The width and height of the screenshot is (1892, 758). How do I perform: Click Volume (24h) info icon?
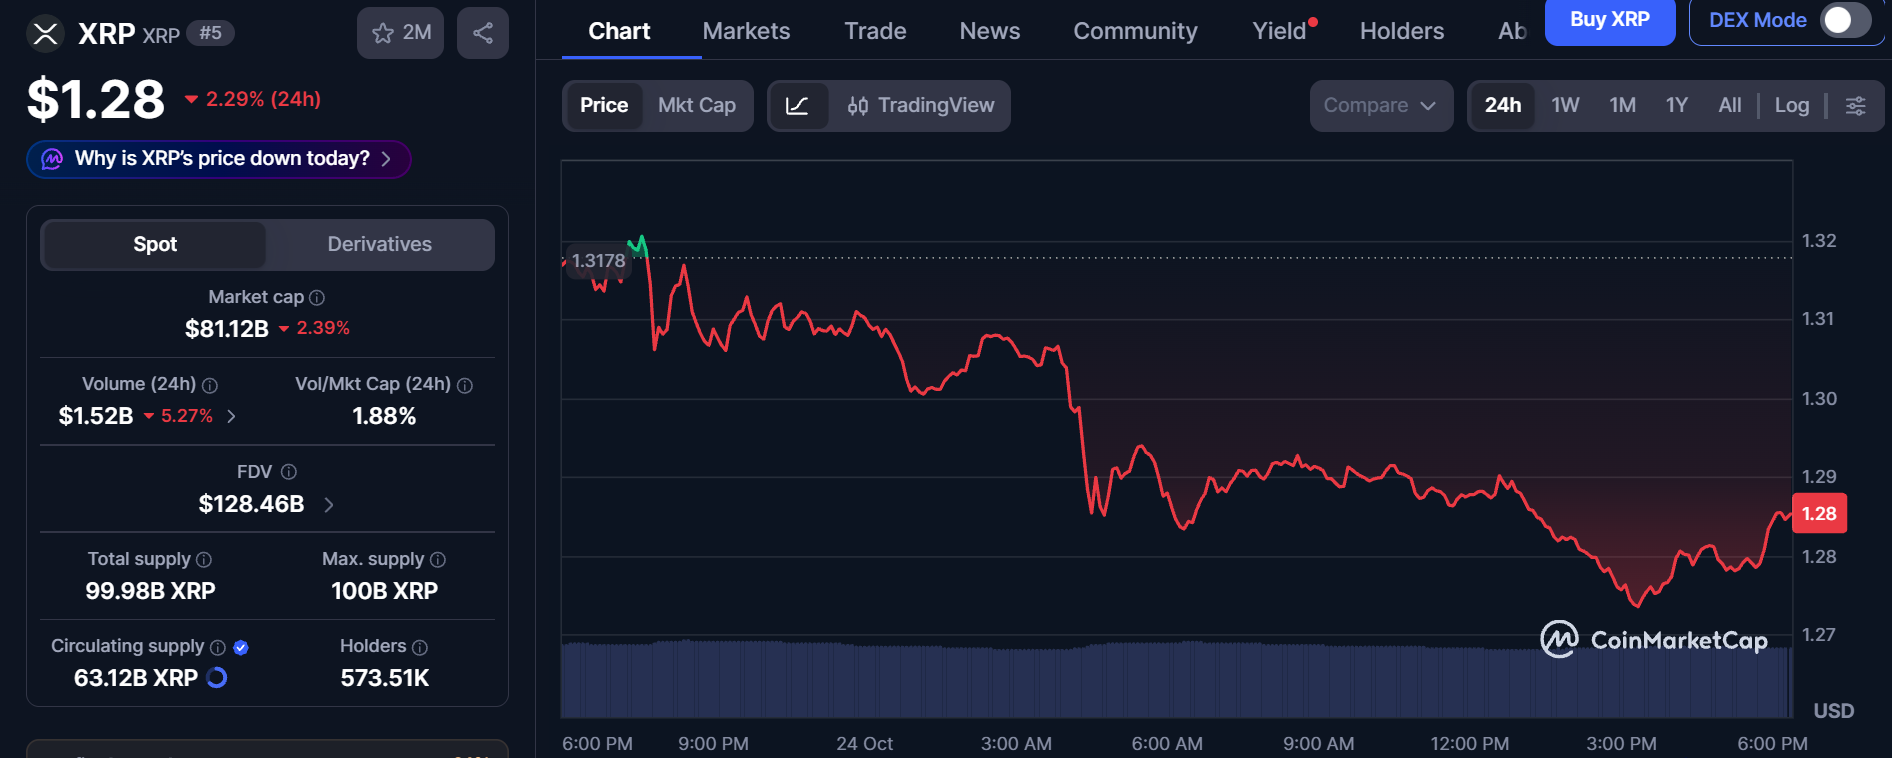coord(210,385)
